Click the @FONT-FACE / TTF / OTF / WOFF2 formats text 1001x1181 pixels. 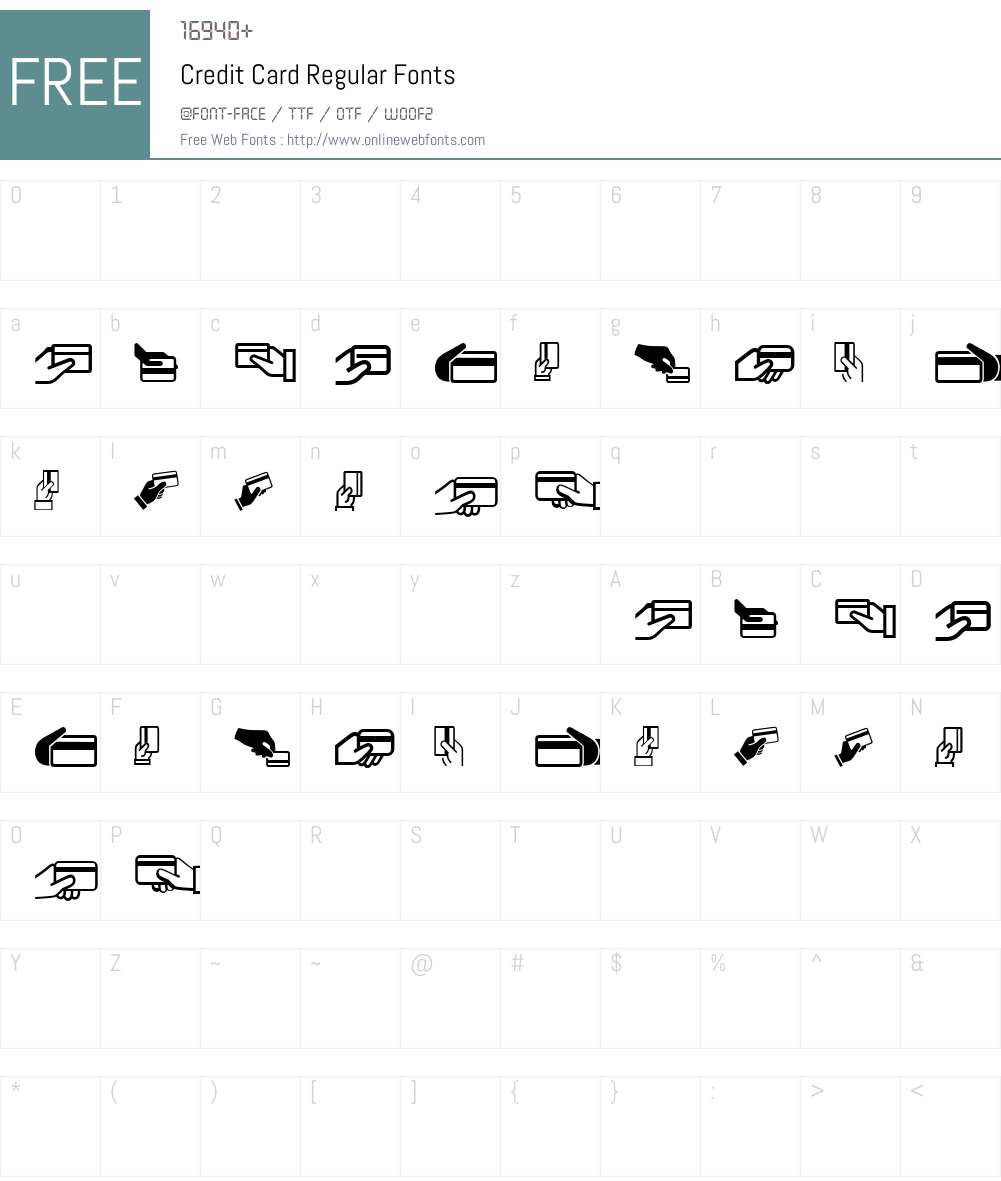click(x=307, y=114)
